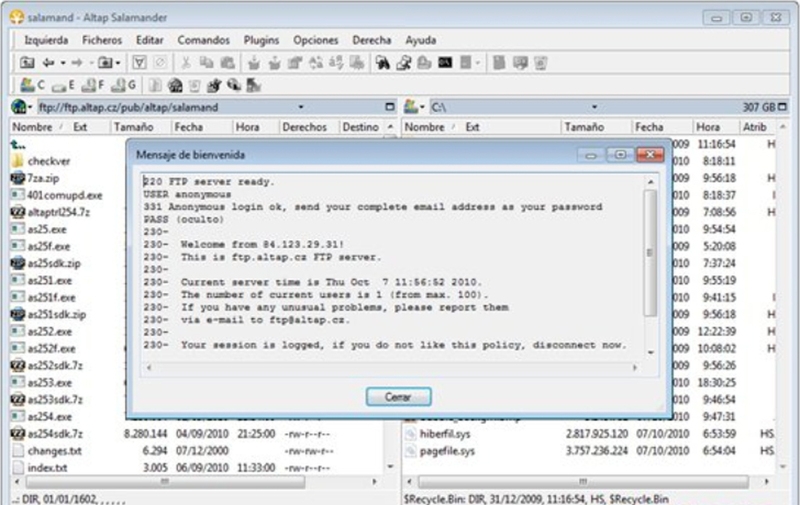Viewport: 800px width, 505px height.
Task: Open Back history dropdown arrow
Action: tap(63, 63)
